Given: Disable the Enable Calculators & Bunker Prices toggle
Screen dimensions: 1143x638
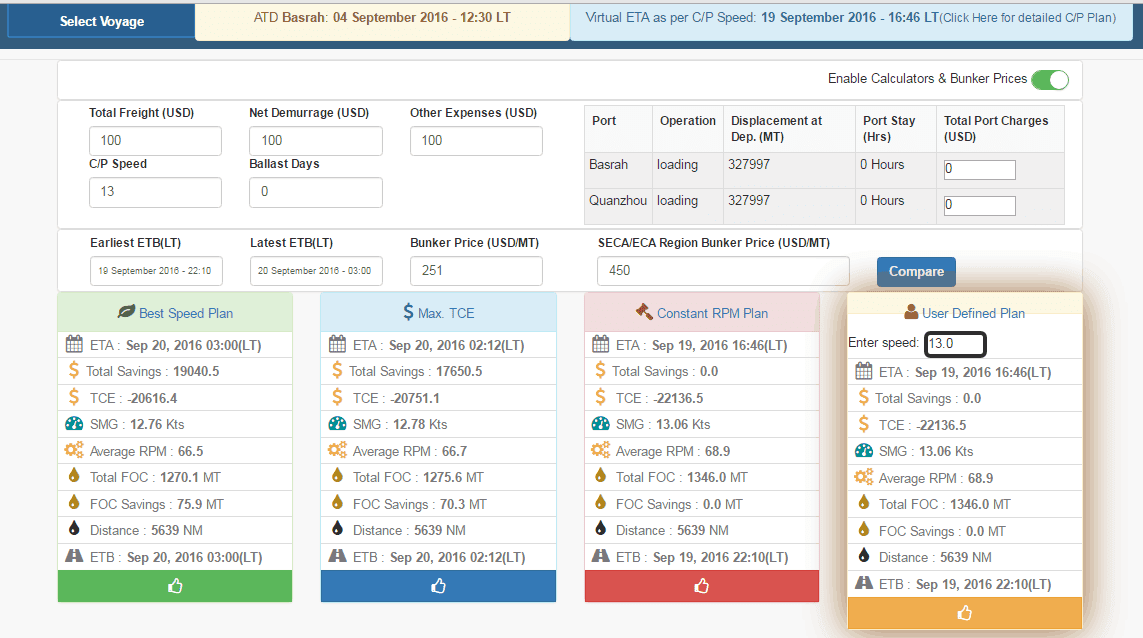Looking at the screenshot, I should (1050, 78).
